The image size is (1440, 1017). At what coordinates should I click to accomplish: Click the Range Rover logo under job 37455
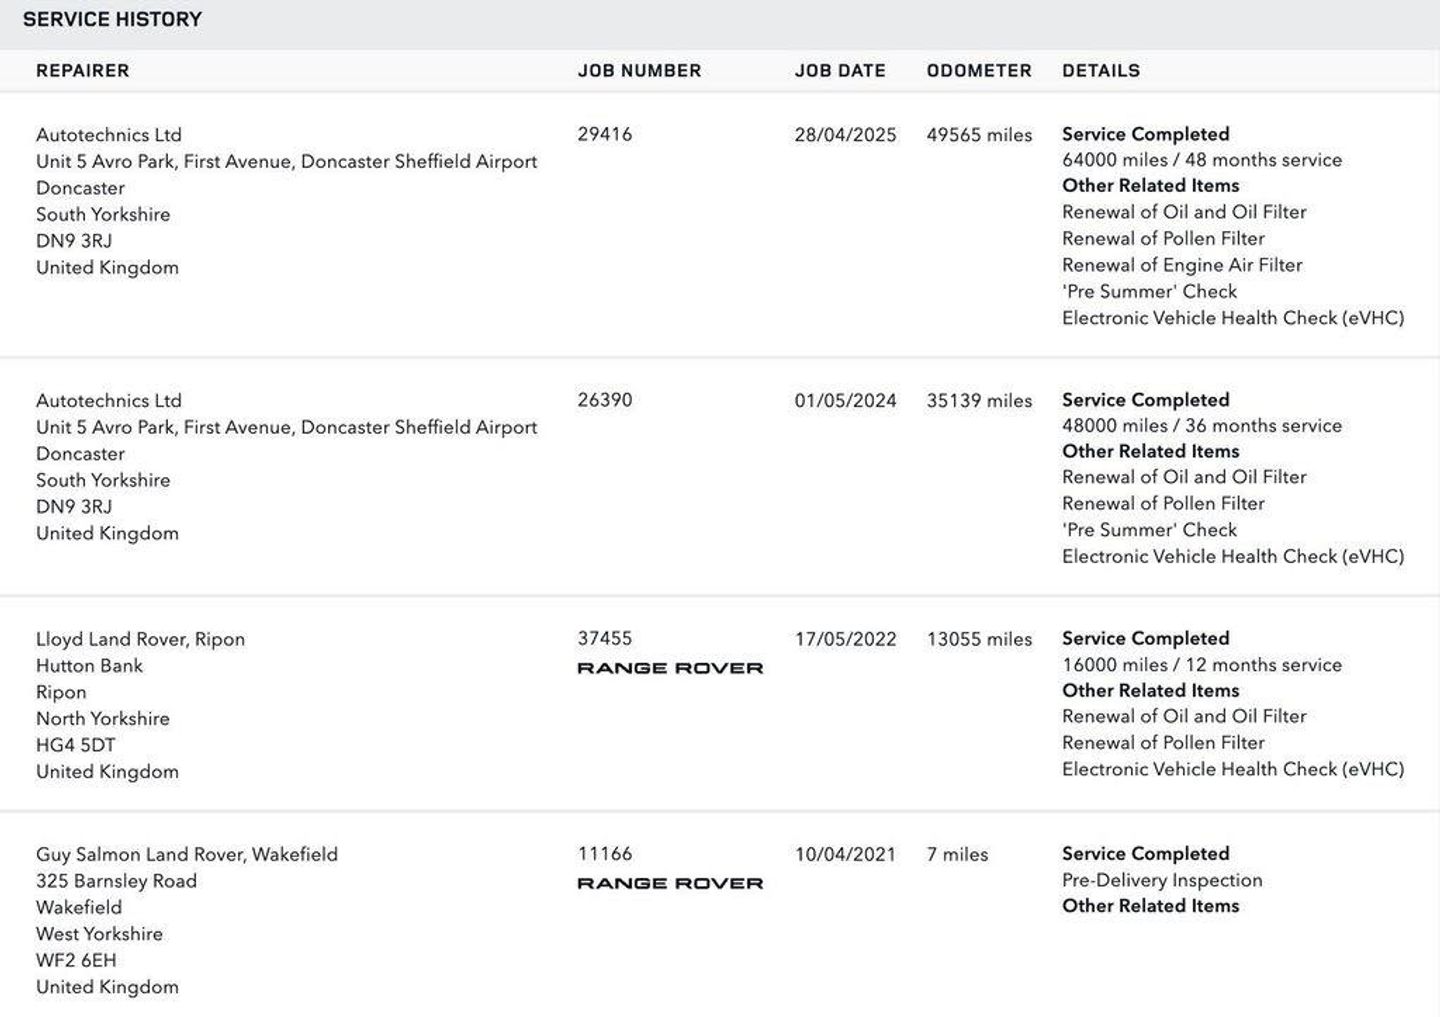pos(670,668)
